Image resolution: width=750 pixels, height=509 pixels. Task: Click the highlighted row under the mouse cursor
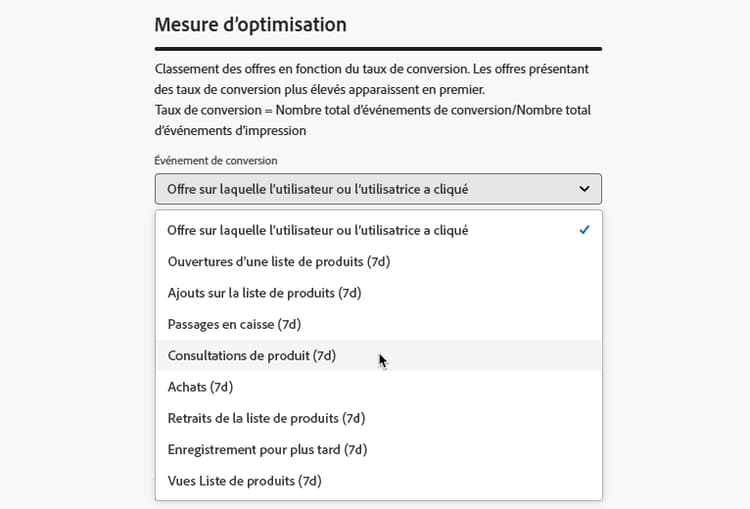click(378, 355)
